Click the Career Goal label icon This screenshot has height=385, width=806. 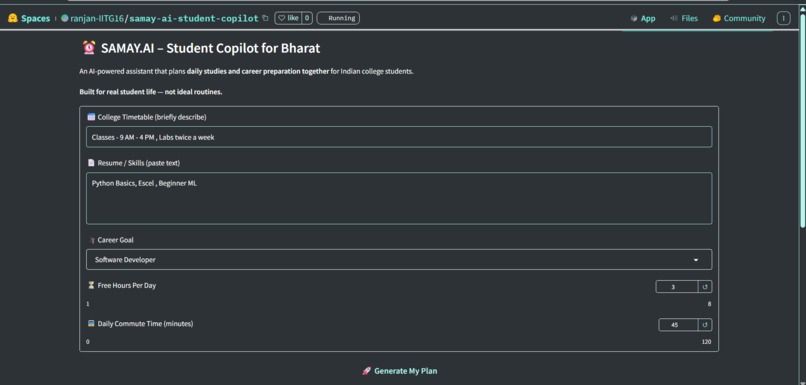tap(91, 240)
